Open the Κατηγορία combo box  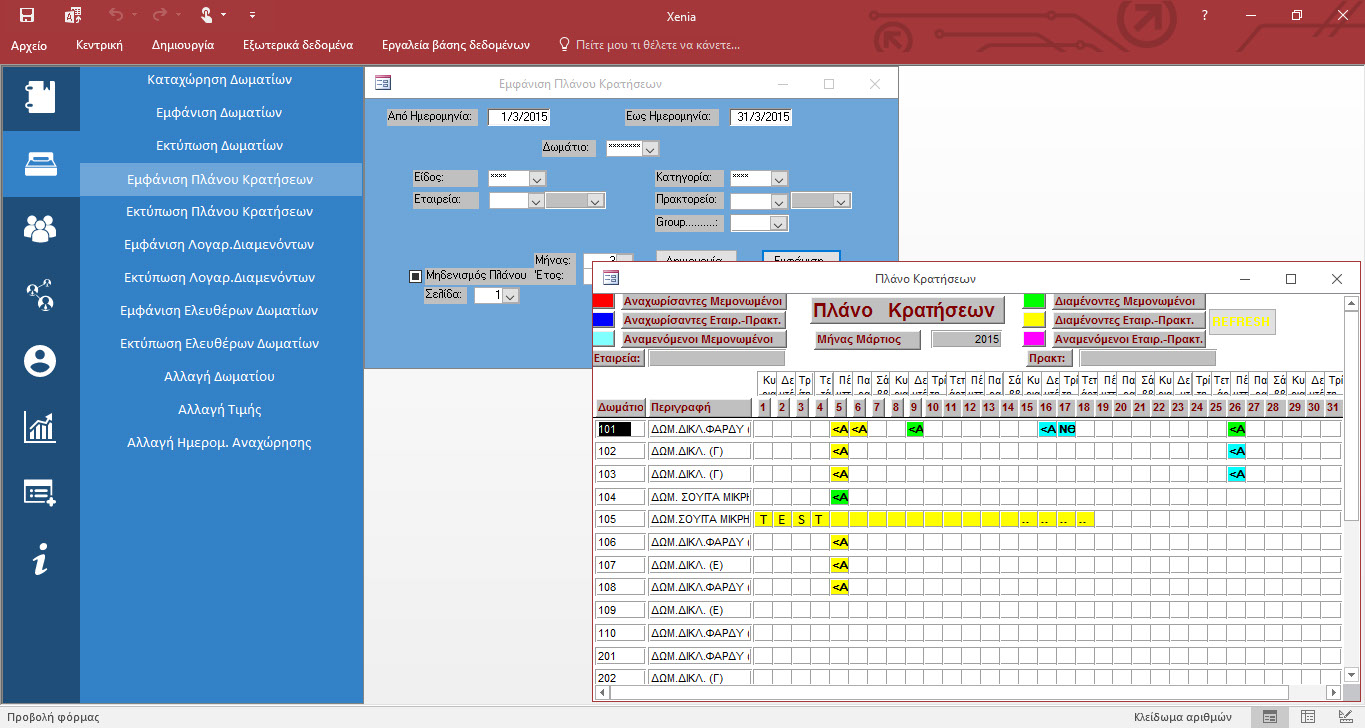click(x=780, y=179)
